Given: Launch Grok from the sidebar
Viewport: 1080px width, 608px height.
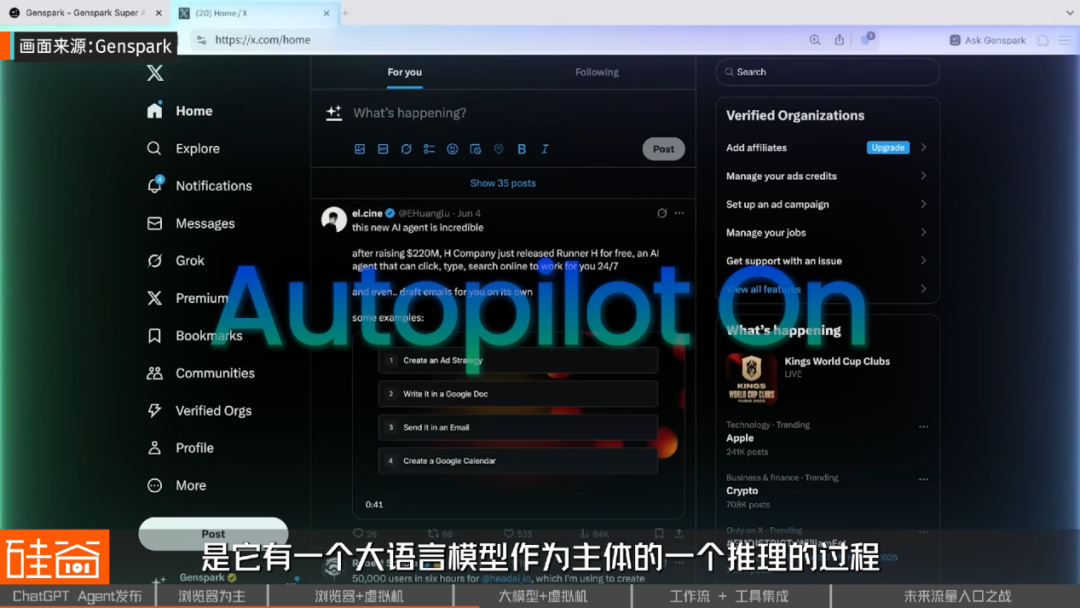Looking at the screenshot, I should point(176,260).
